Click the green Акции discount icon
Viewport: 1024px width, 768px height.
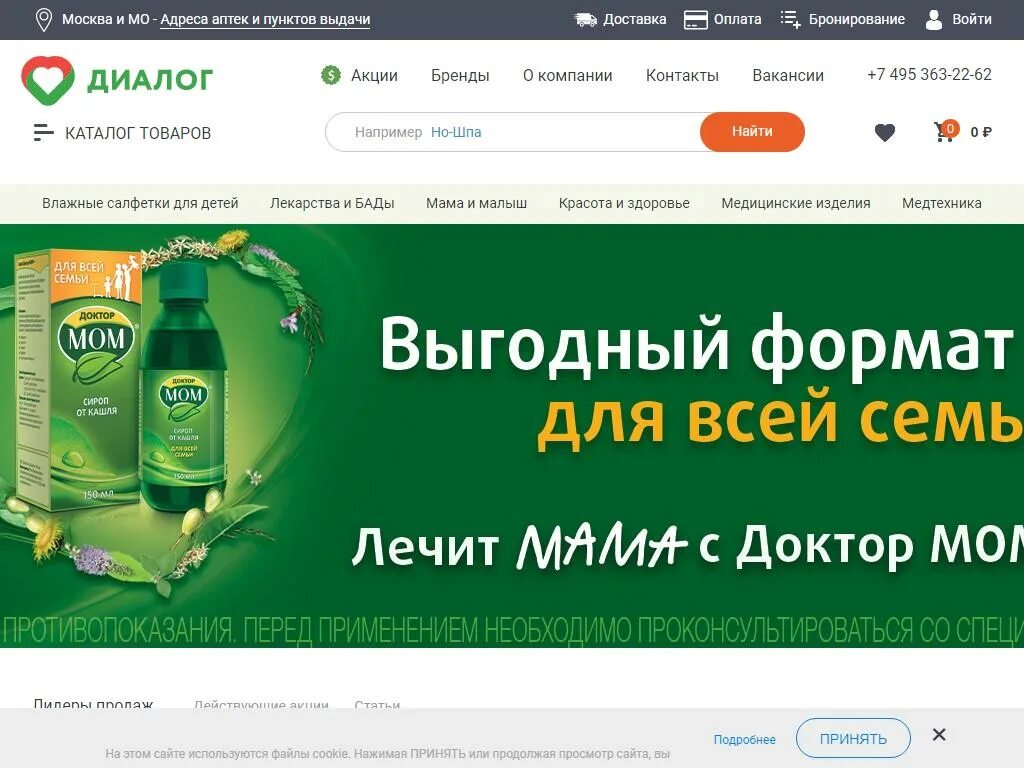pyautogui.click(x=331, y=75)
